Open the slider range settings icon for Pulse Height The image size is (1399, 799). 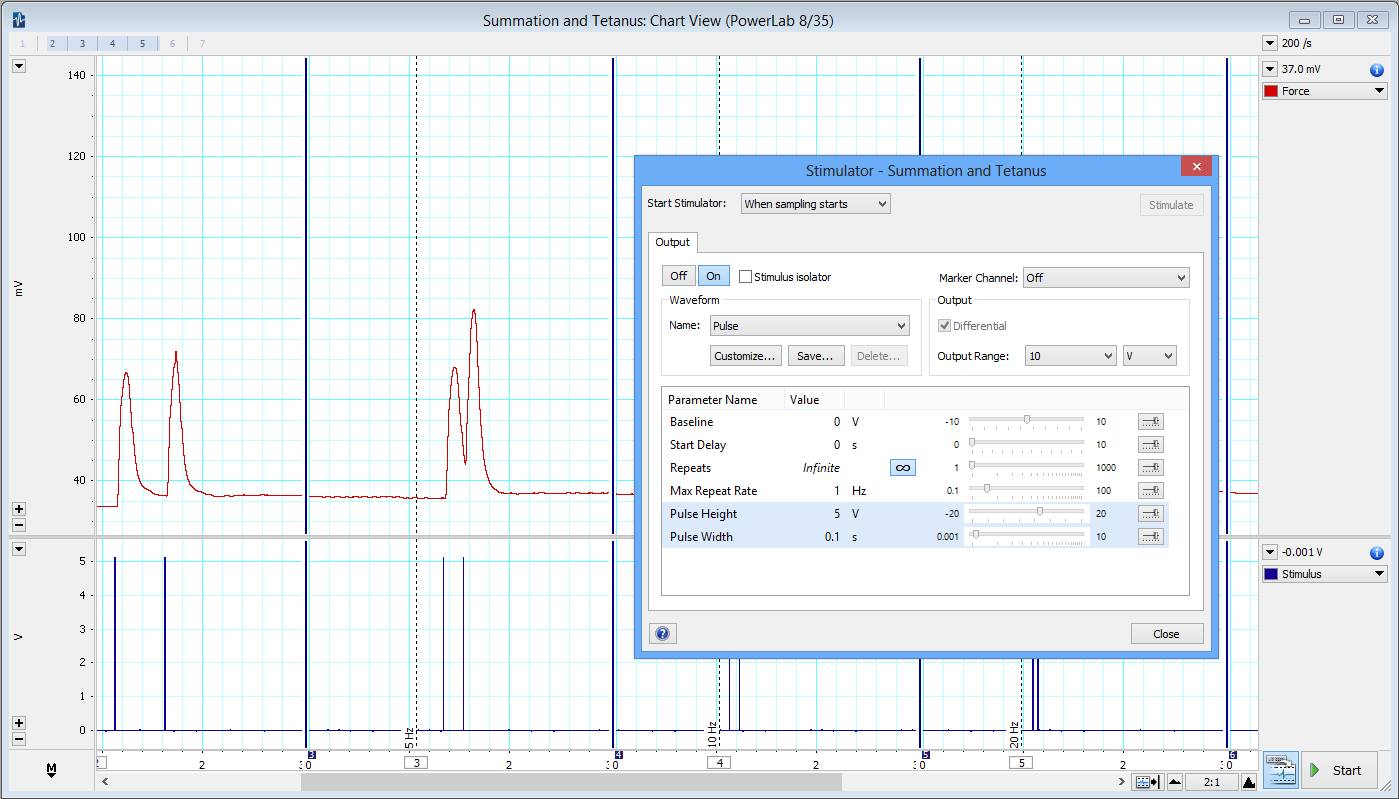[x=1150, y=513]
